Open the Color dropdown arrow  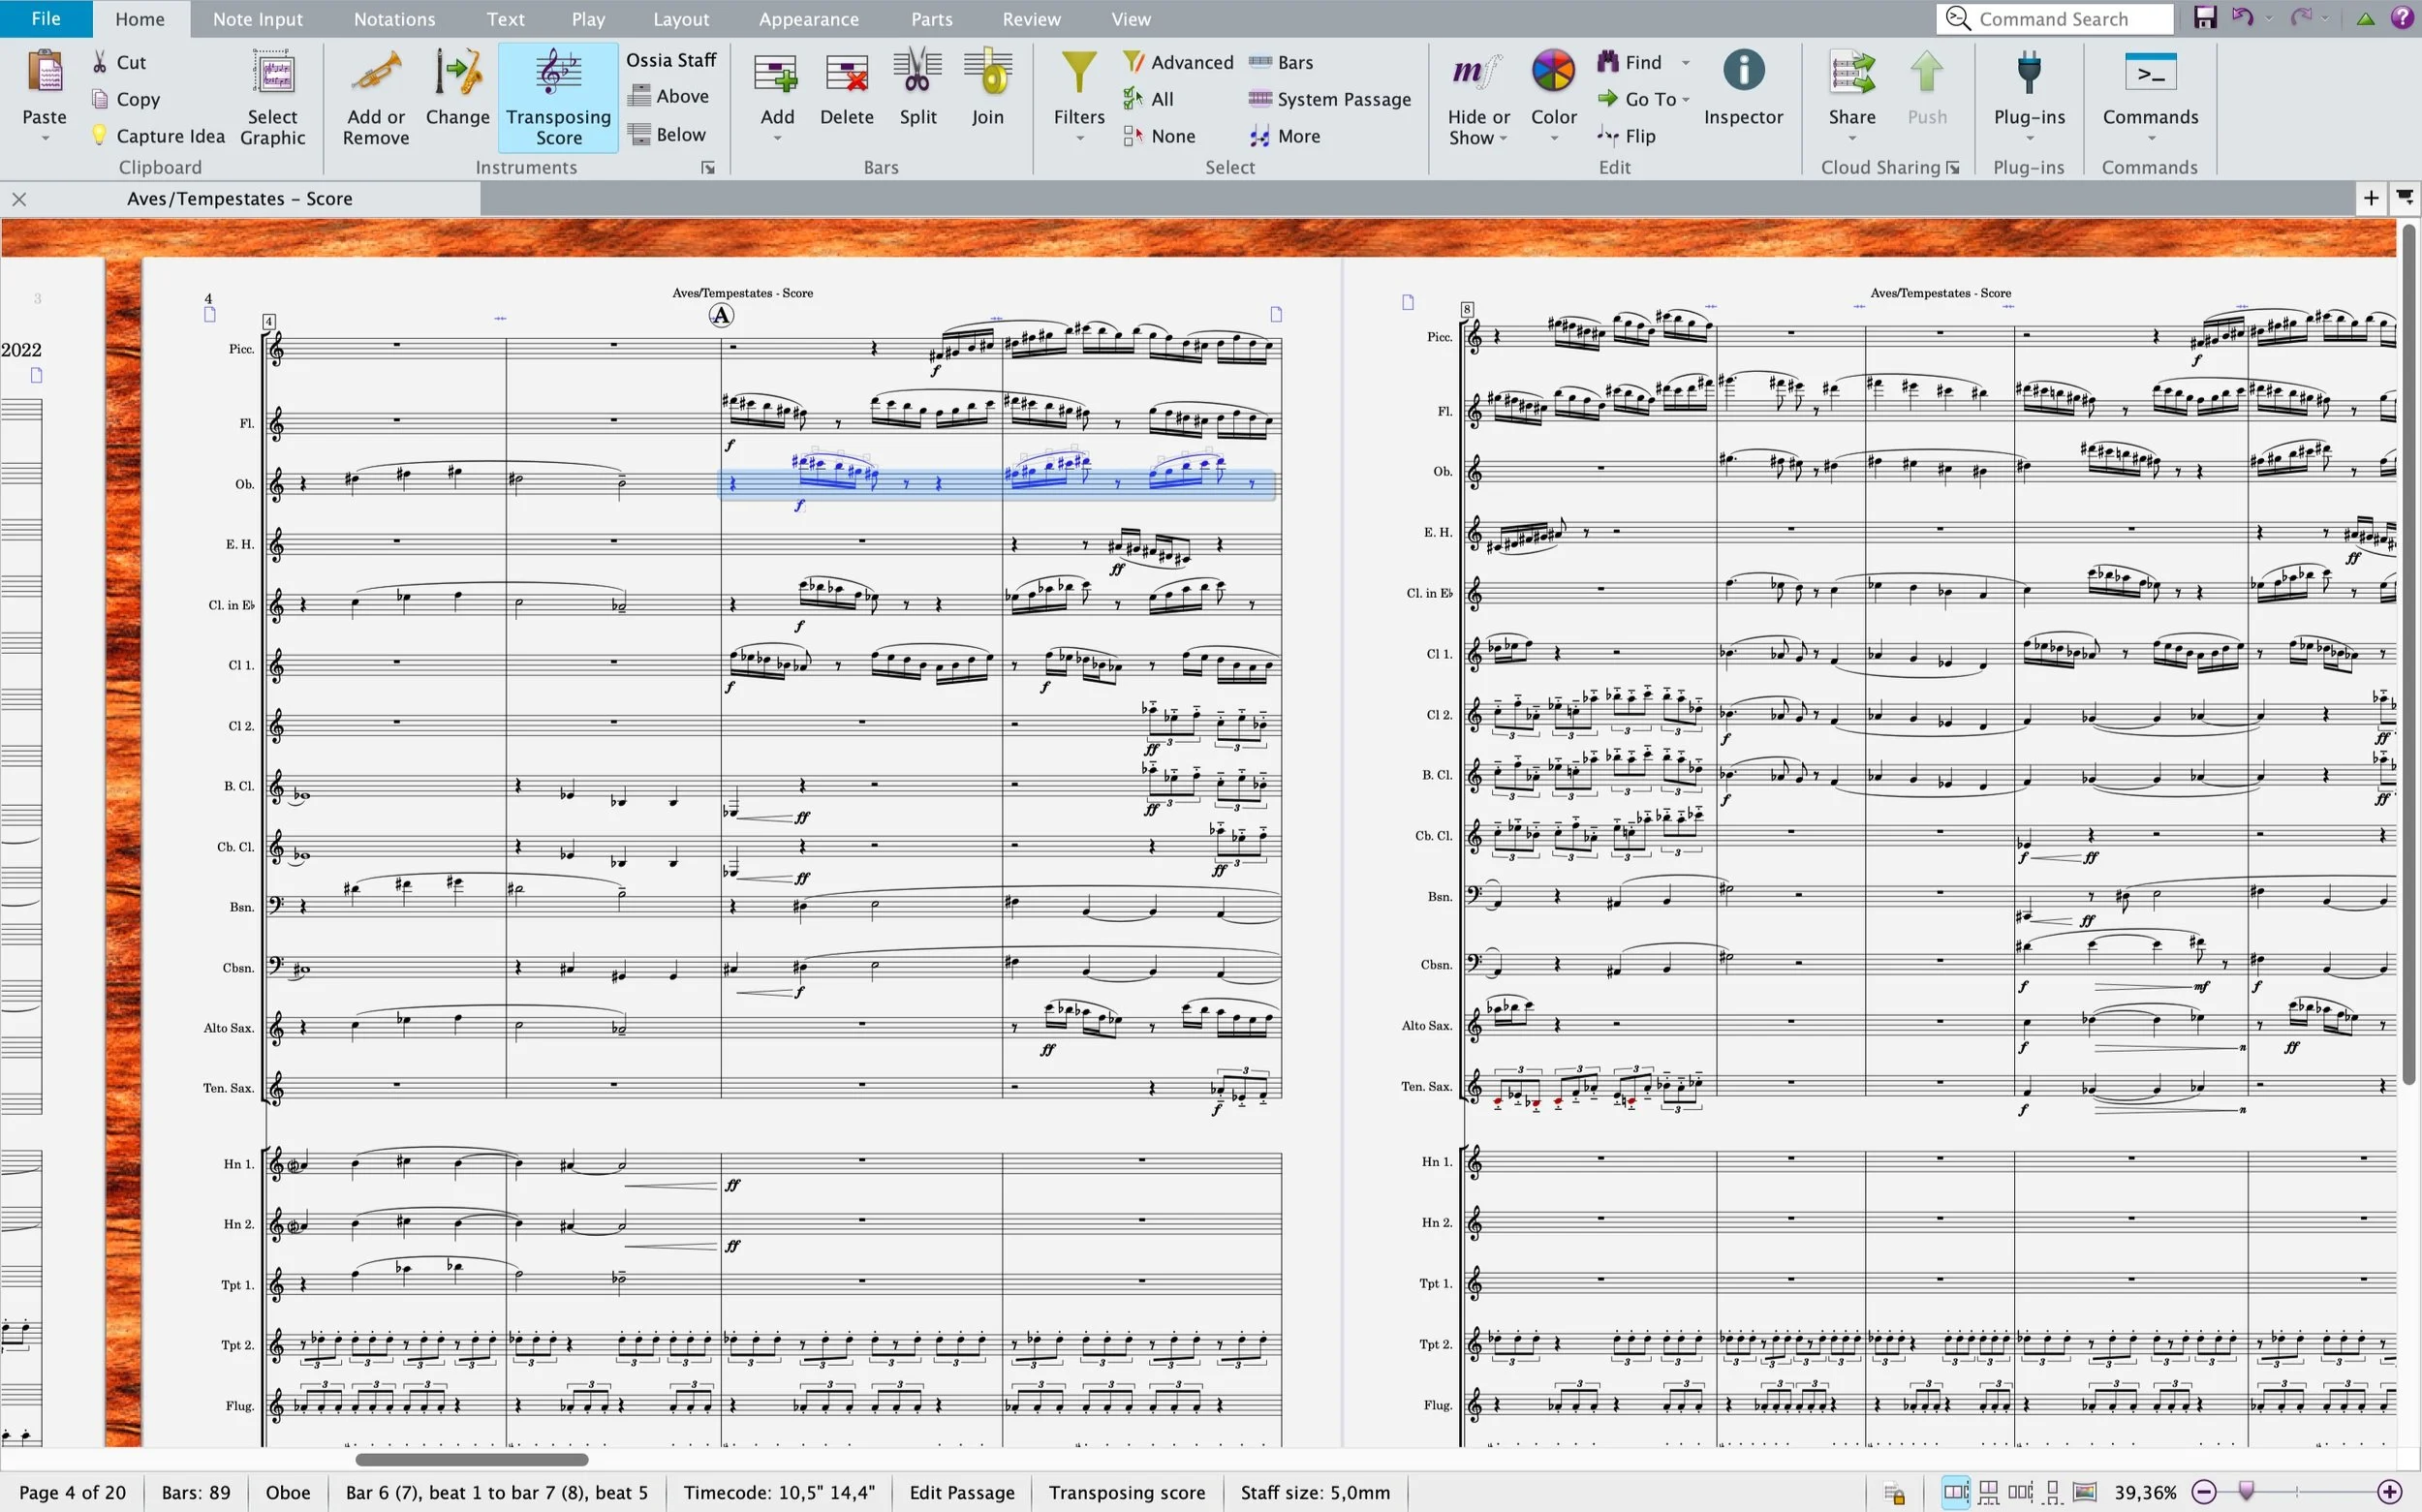tap(1554, 138)
